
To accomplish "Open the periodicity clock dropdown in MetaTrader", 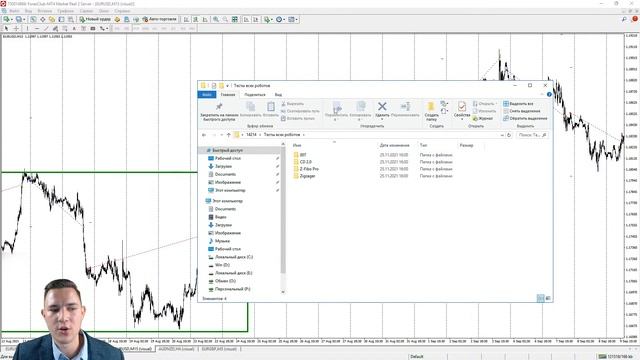I will click(x=280, y=19).
